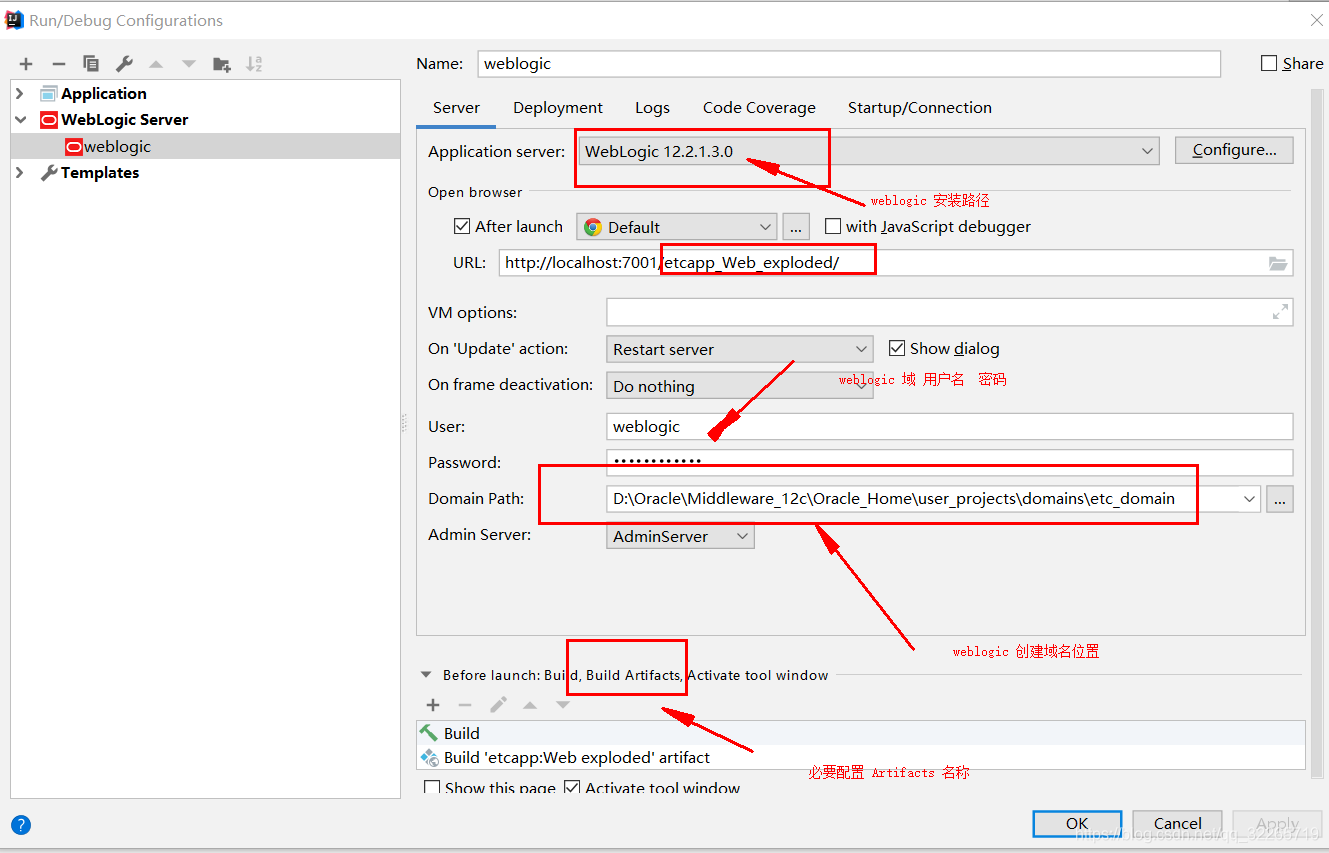Toggle After launch checkbox
Viewport: 1329px width, 853px height.
pos(462,226)
